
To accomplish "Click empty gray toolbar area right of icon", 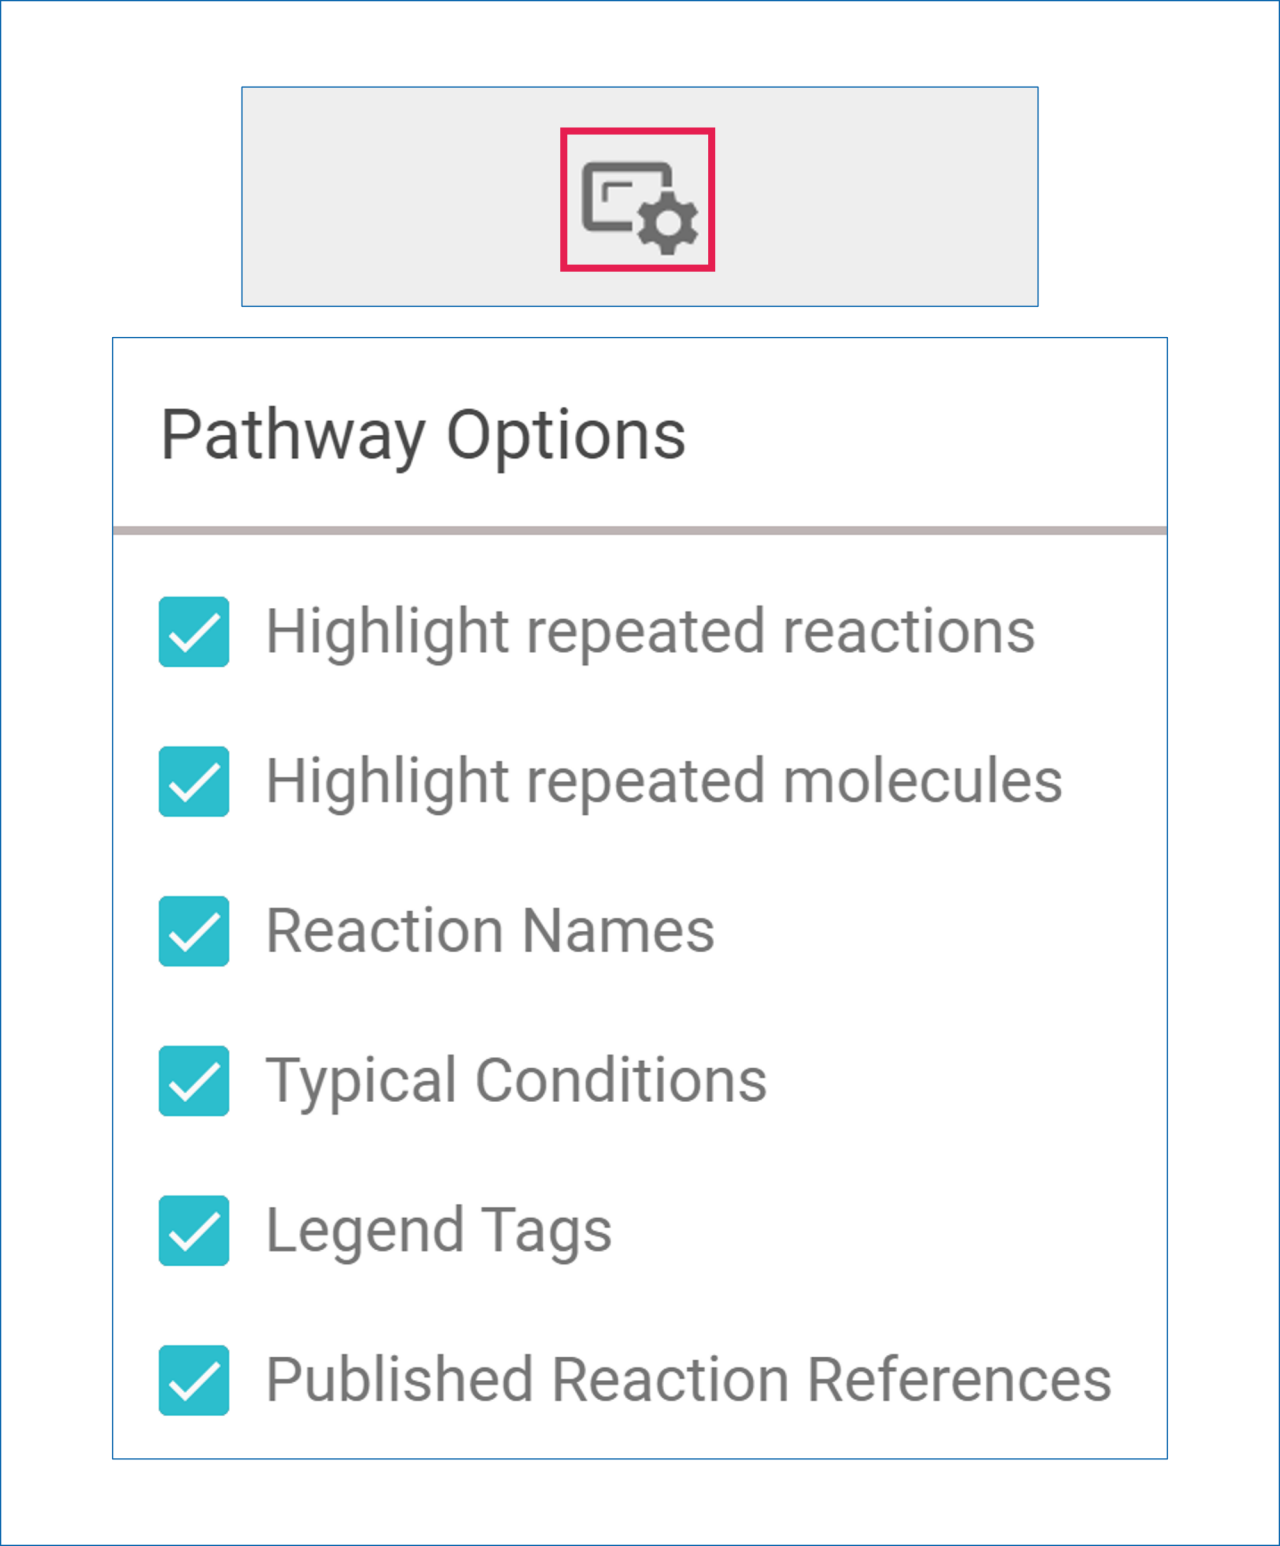I will coord(880,197).
